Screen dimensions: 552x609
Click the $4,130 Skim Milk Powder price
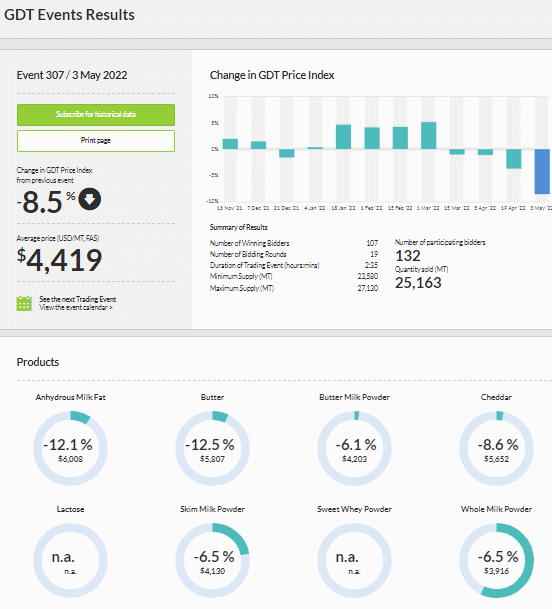pos(212,571)
